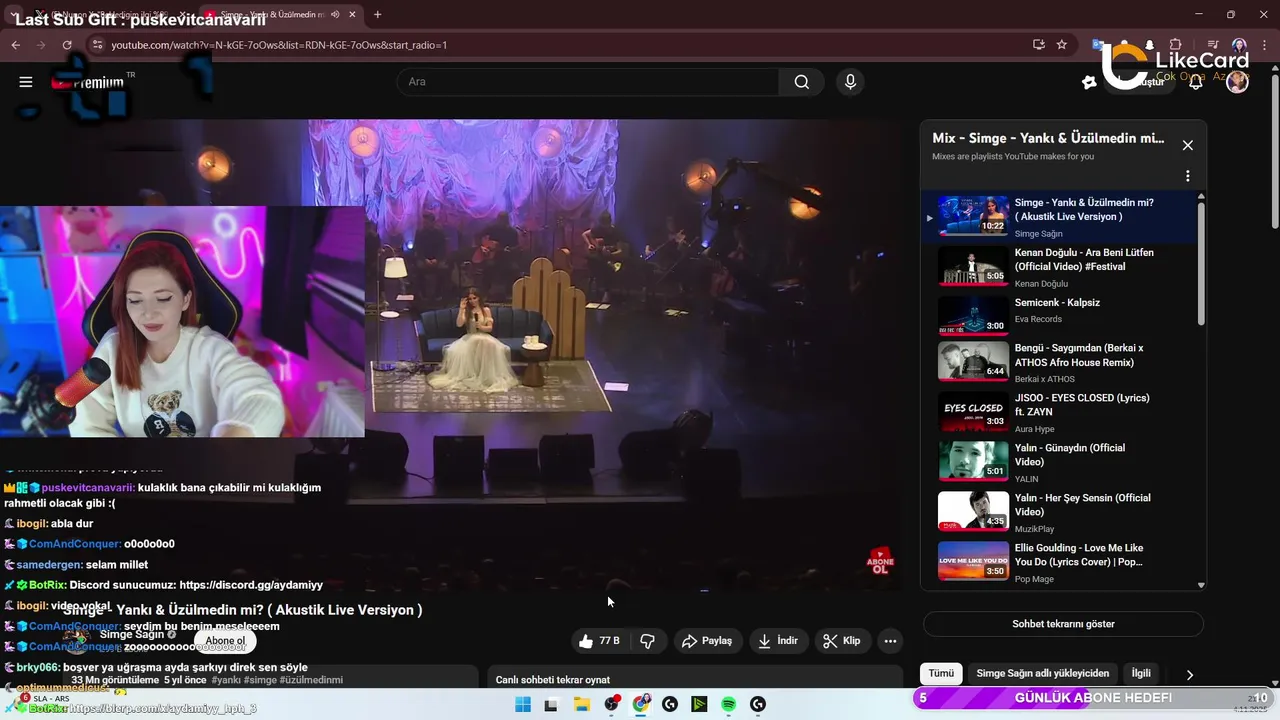Click the Chrome icon on taskbar
1280x720 pixels.
[641, 704]
